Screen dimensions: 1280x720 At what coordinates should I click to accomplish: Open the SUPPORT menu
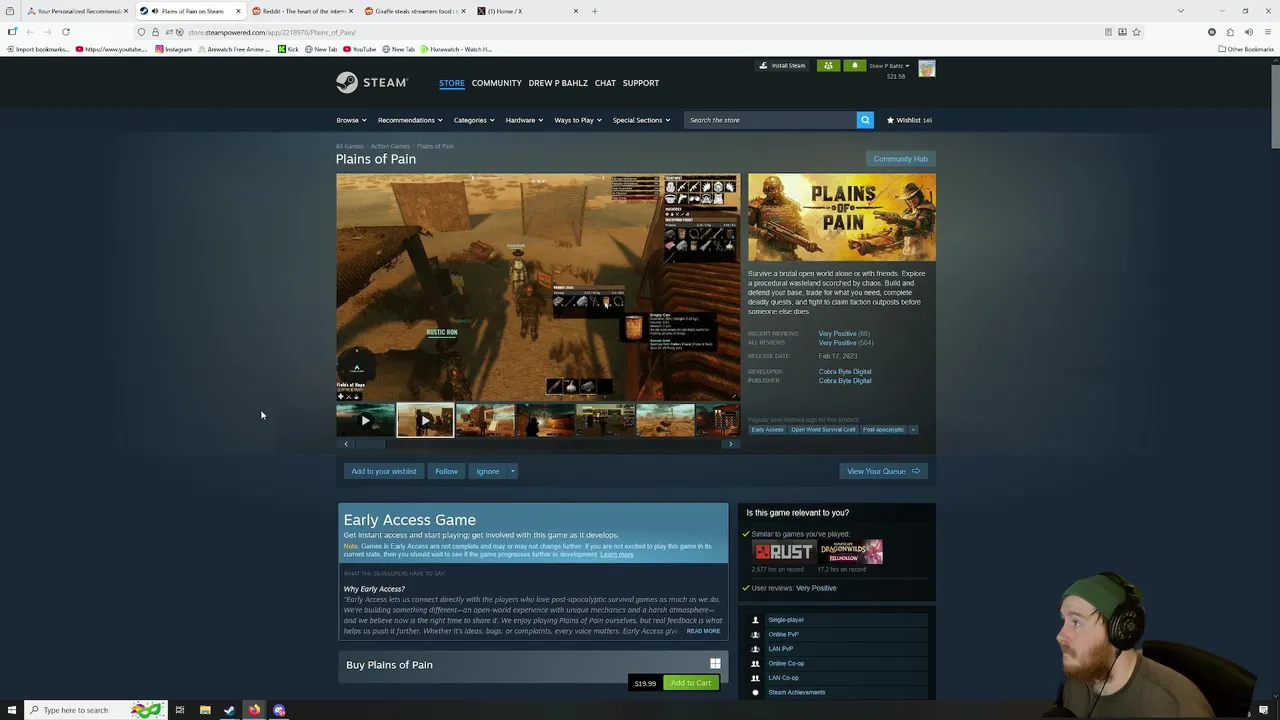pyautogui.click(x=641, y=83)
